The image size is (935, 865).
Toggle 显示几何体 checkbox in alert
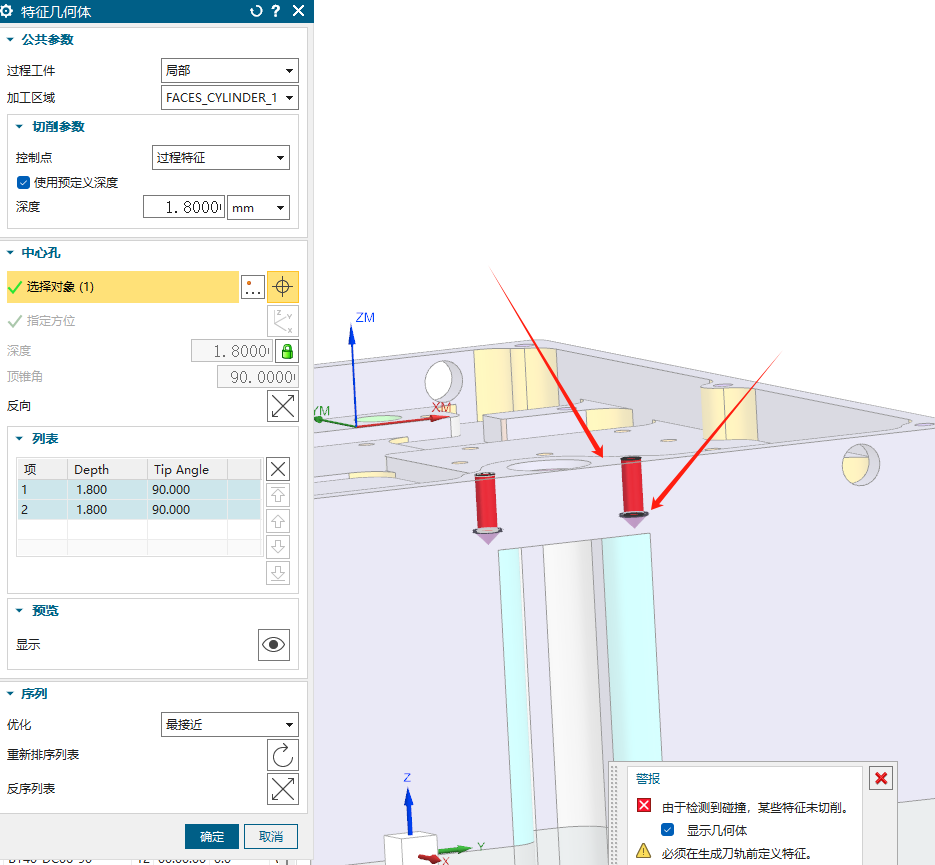(668, 830)
